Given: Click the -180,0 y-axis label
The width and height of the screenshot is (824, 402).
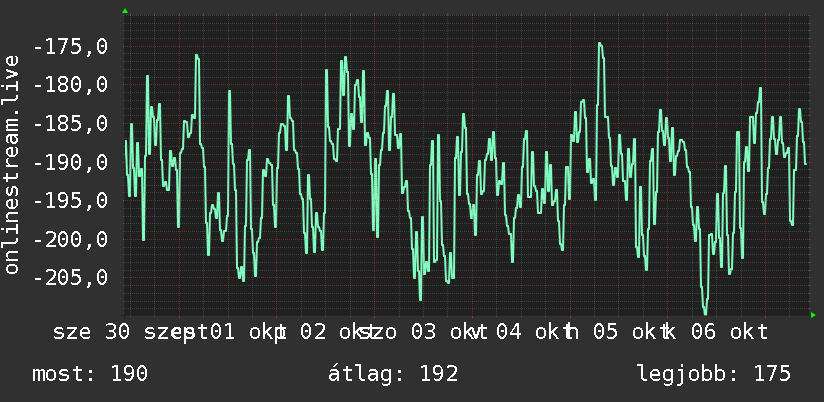Looking at the screenshot, I should 70,85.
